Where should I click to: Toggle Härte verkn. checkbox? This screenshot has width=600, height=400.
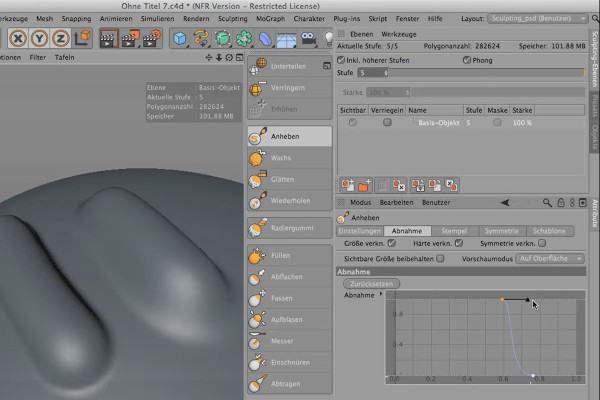click(459, 243)
